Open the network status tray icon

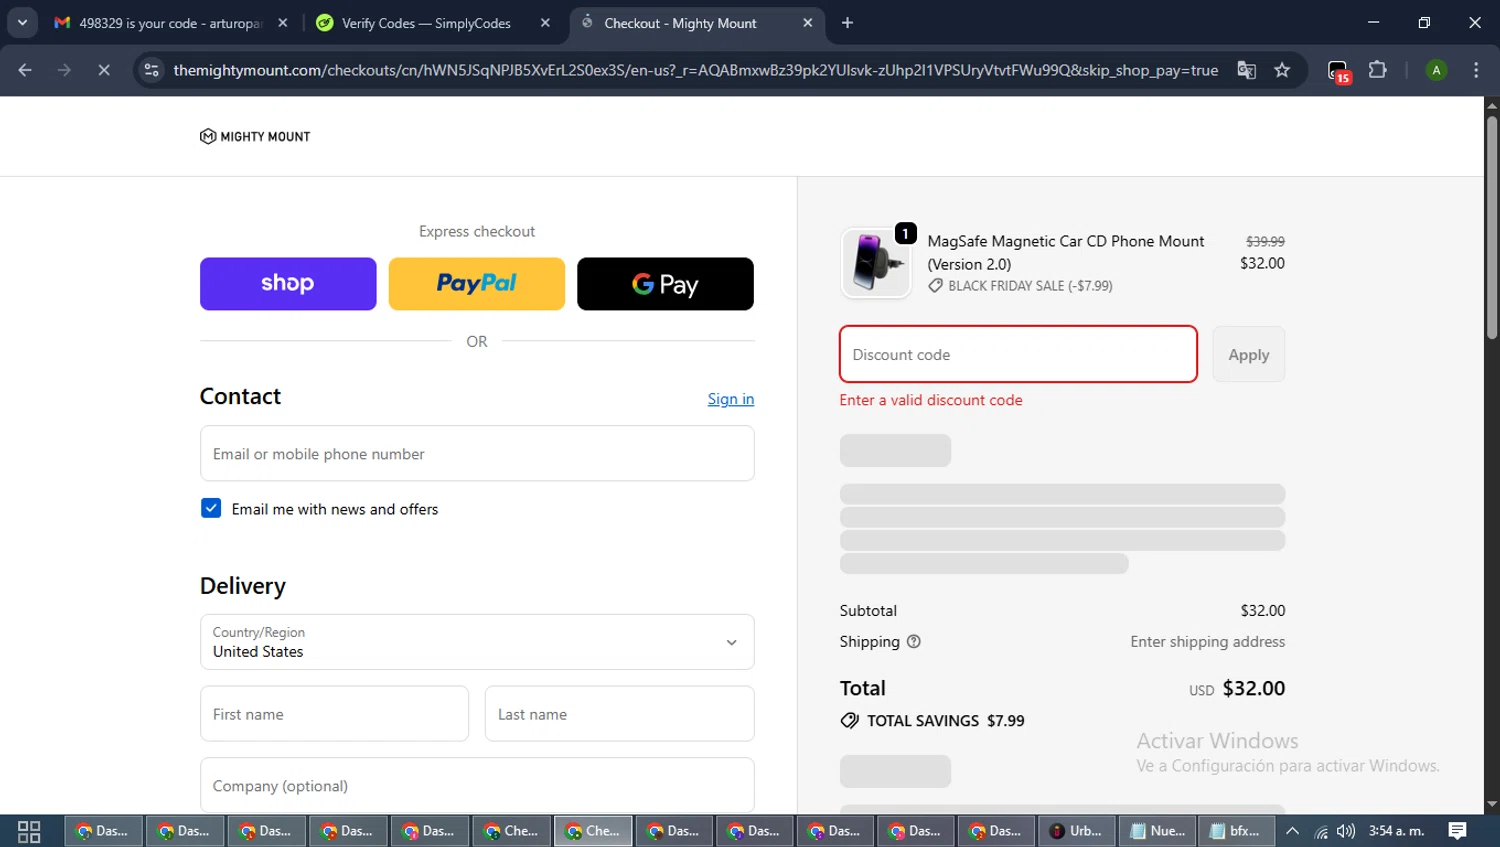click(x=1321, y=831)
